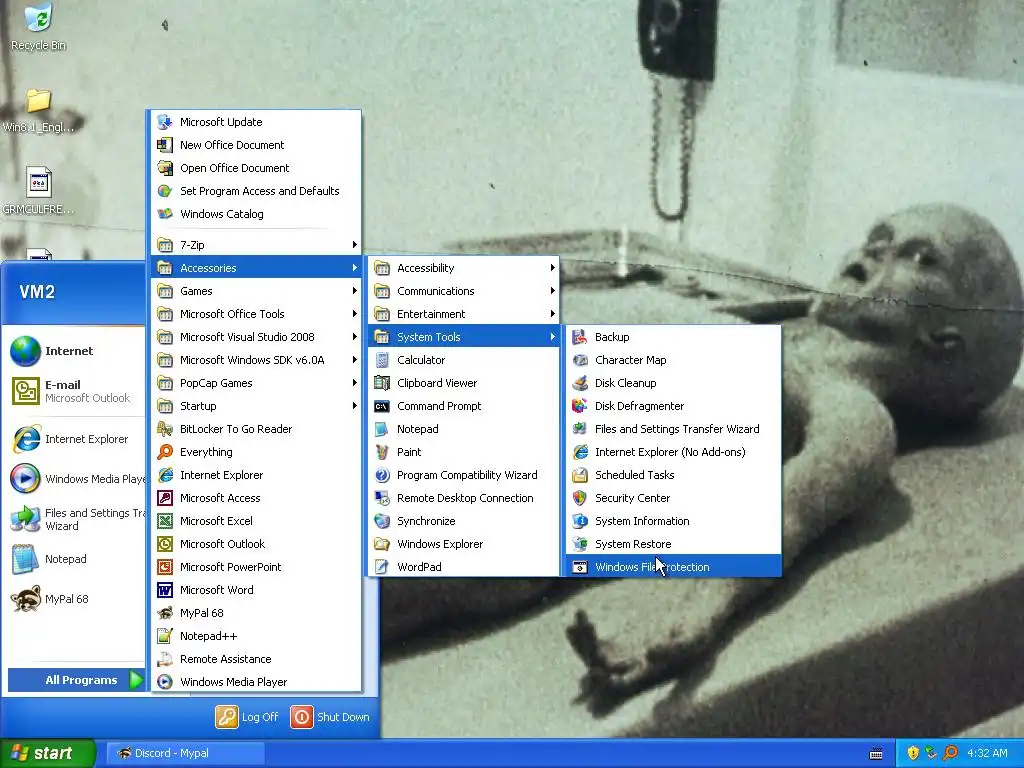Open Microsoft PowerPoint icon
This screenshot has width=1024, height=768.
pos(165,566)
